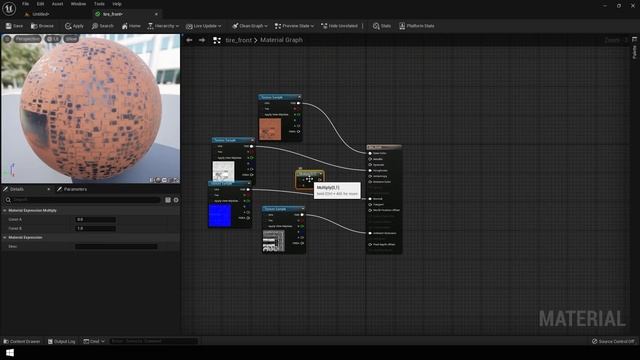Click the console command input field

click(153, 341)
